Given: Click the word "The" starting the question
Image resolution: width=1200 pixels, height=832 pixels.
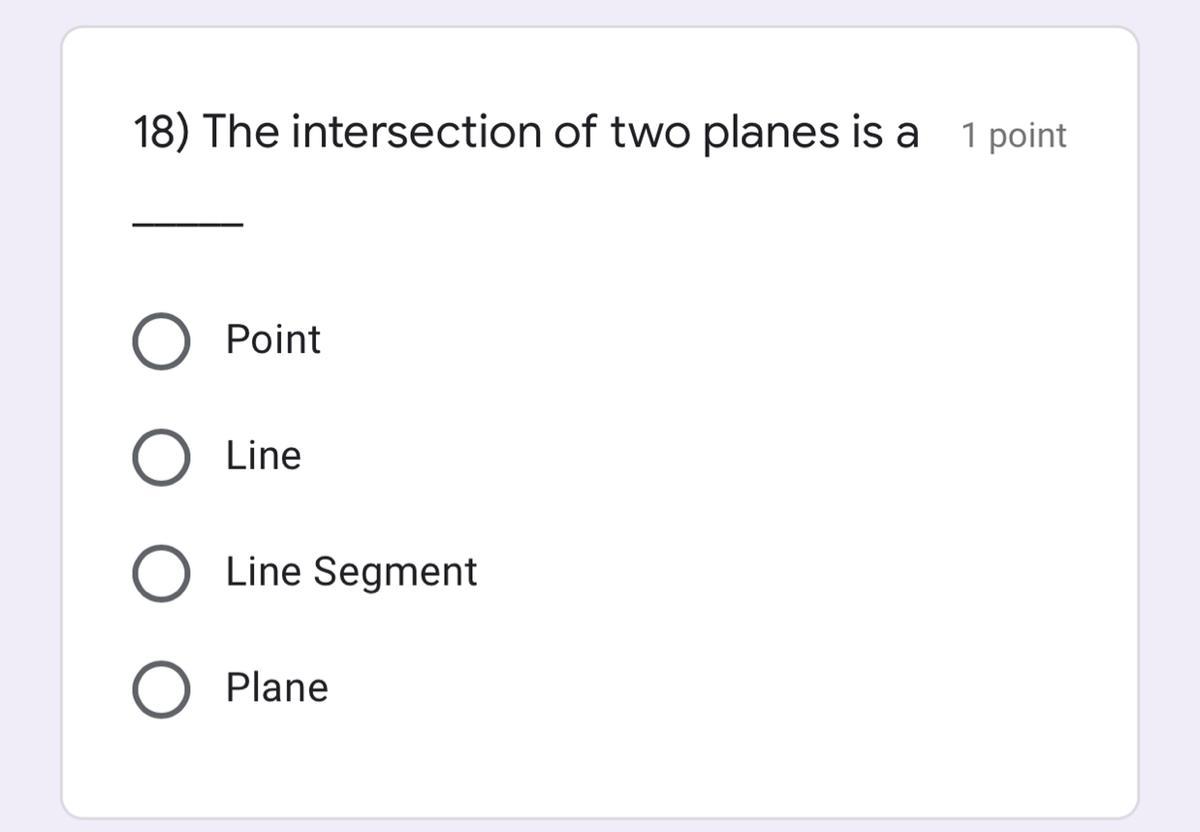Looking at the screenshot, I should click(x=241, y=133).
